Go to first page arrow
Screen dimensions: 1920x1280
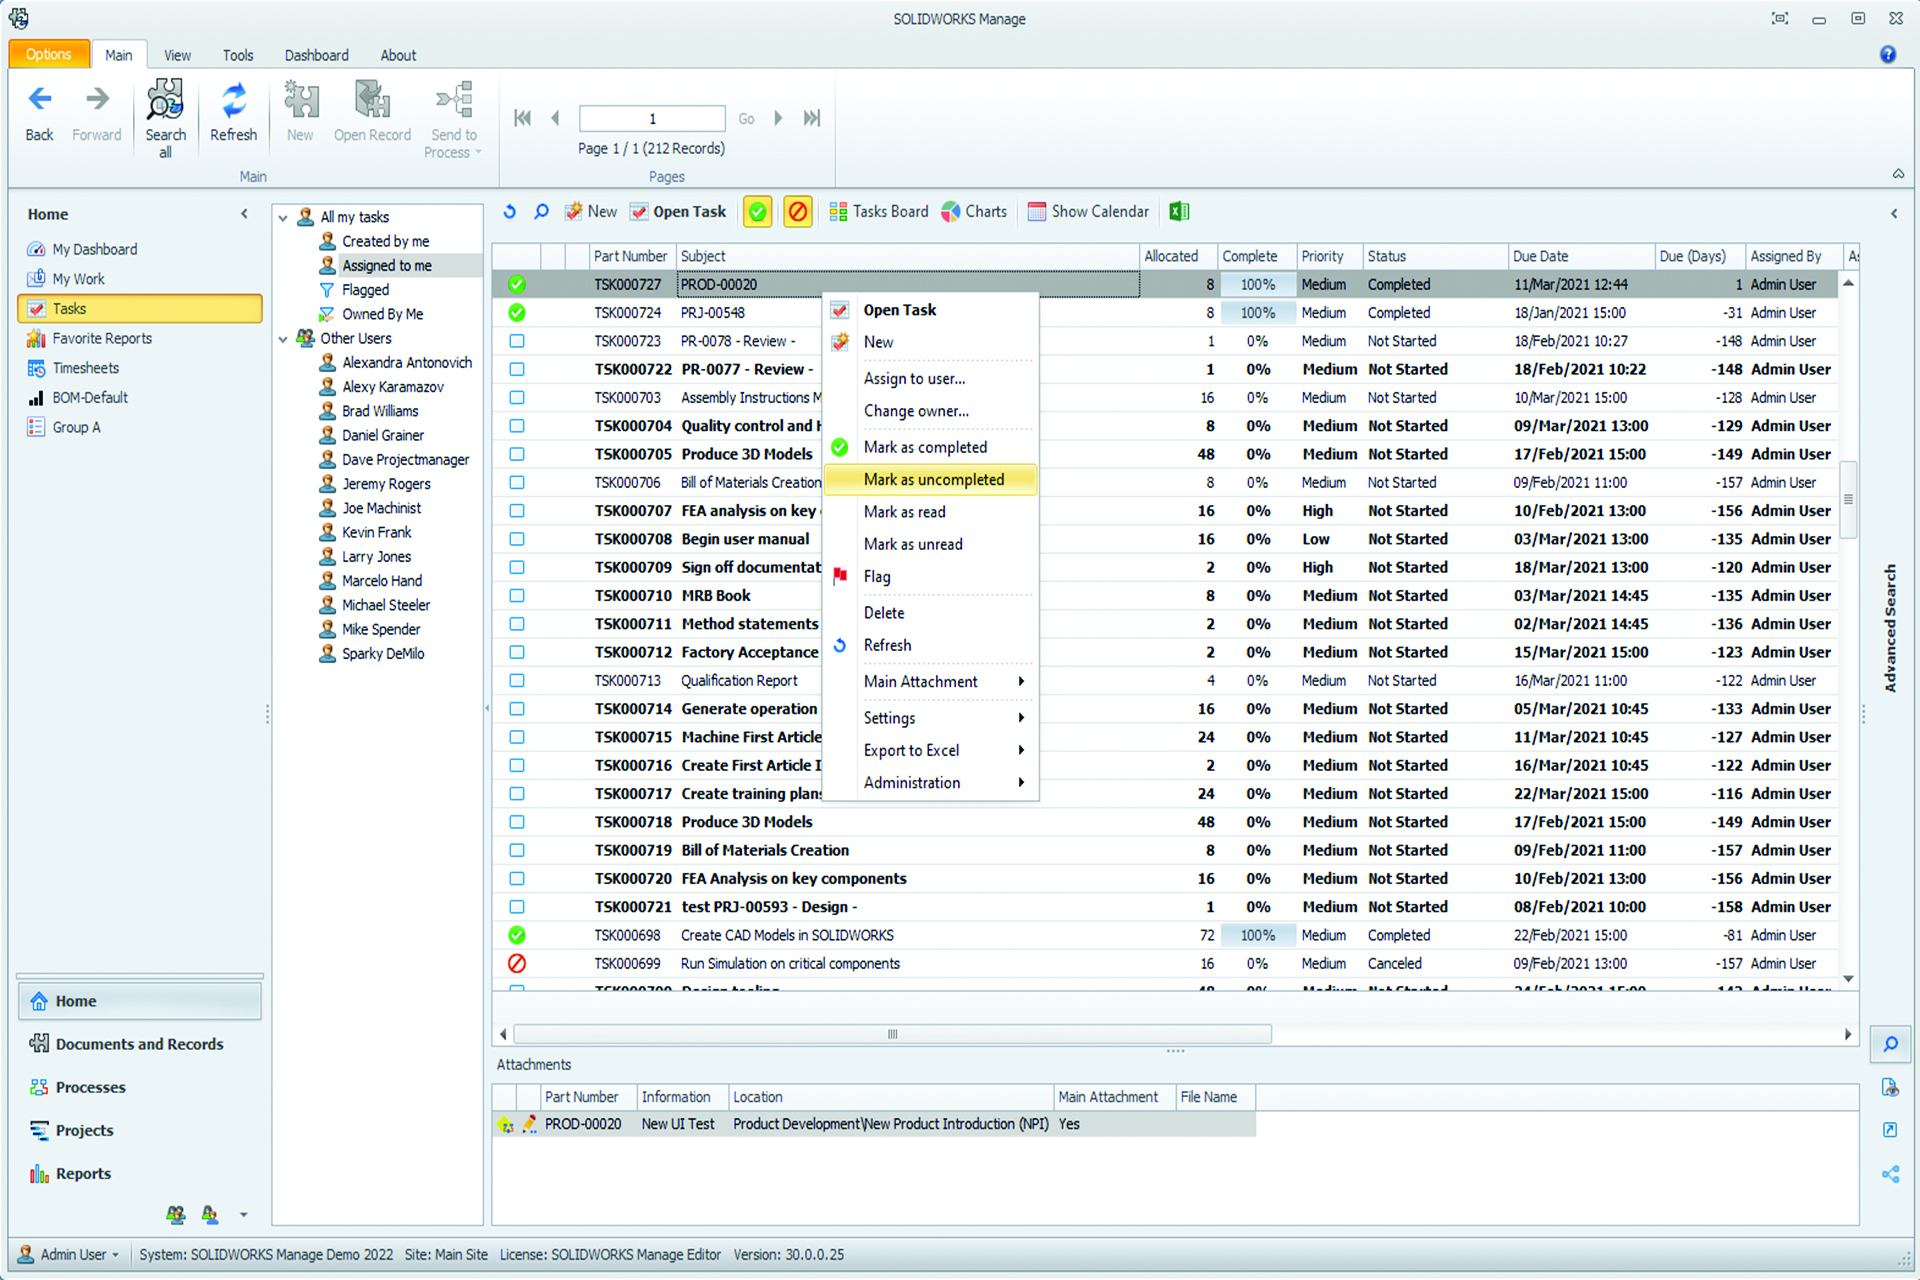click(x=522, y=118)
